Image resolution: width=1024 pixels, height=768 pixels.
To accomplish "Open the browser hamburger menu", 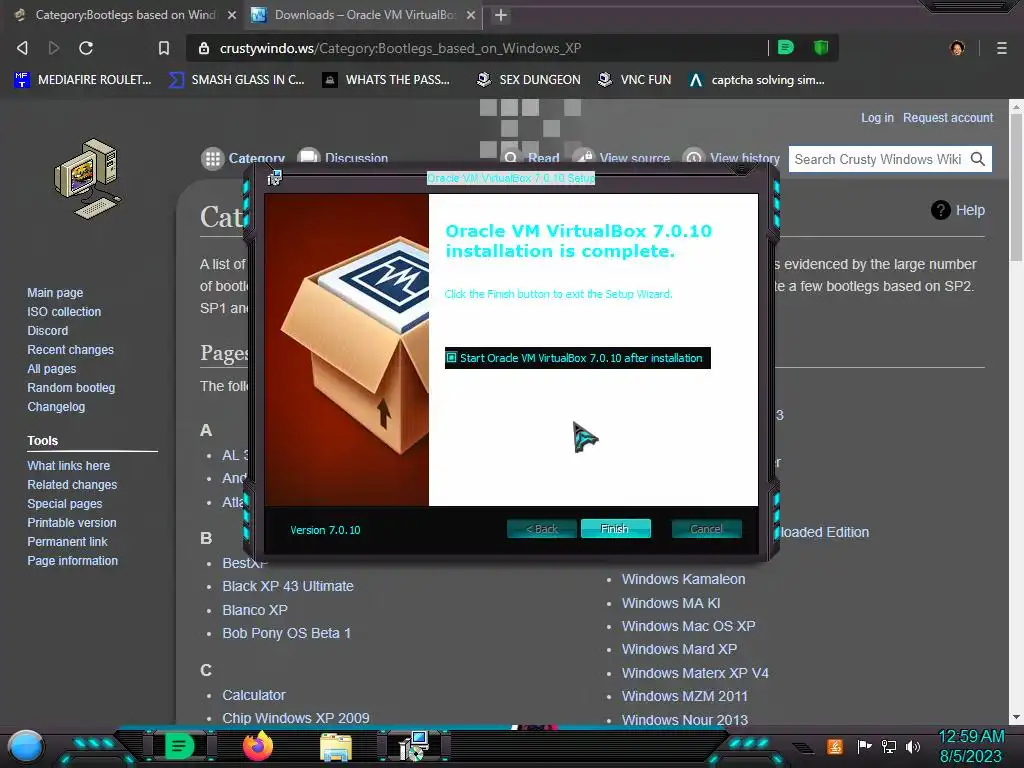I will click(1001, 48).
